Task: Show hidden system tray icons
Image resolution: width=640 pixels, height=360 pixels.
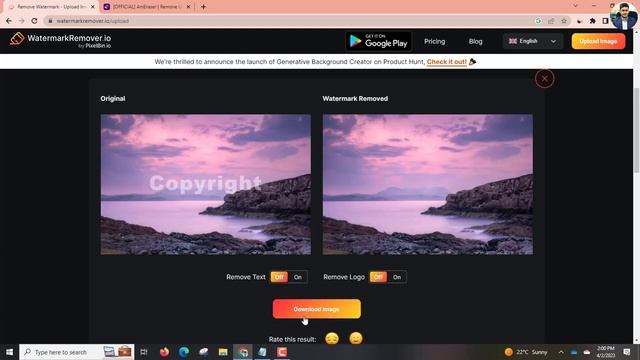Action: click(x=561, y=352)
